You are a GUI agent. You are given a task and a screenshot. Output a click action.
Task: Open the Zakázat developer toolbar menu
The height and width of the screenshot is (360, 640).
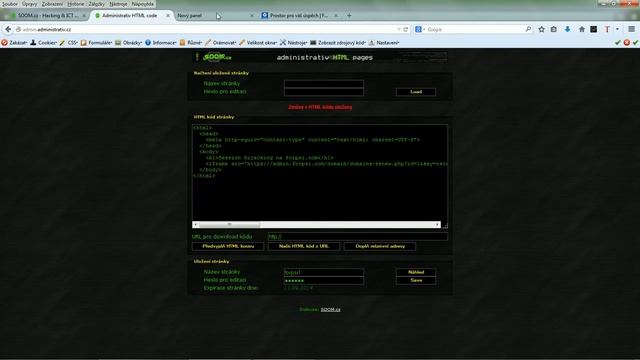point(15,42)
